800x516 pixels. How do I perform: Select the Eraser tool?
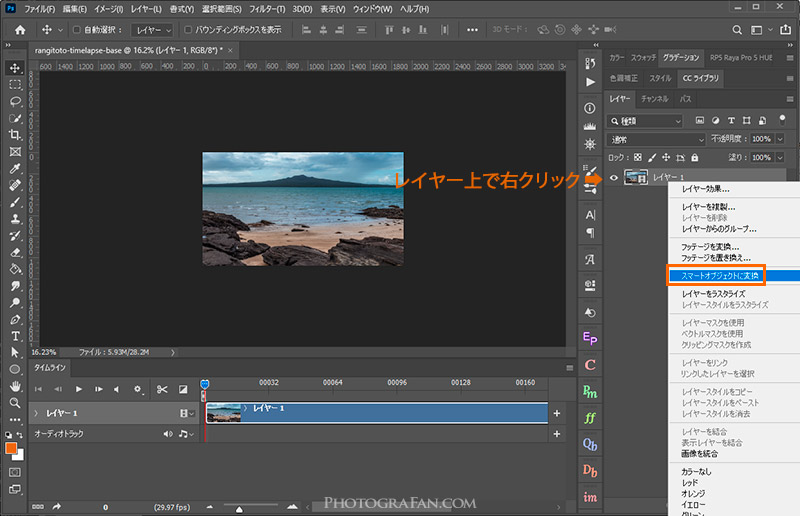tap(15, 252)
